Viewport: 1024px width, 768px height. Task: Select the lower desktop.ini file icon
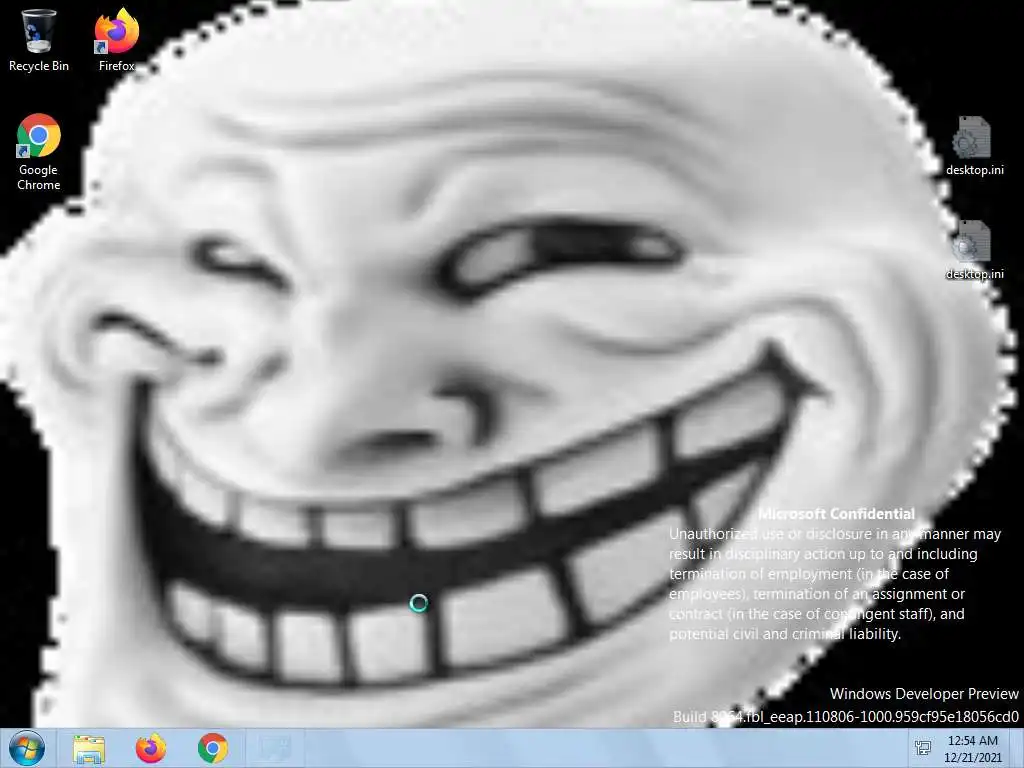point(974,251)
